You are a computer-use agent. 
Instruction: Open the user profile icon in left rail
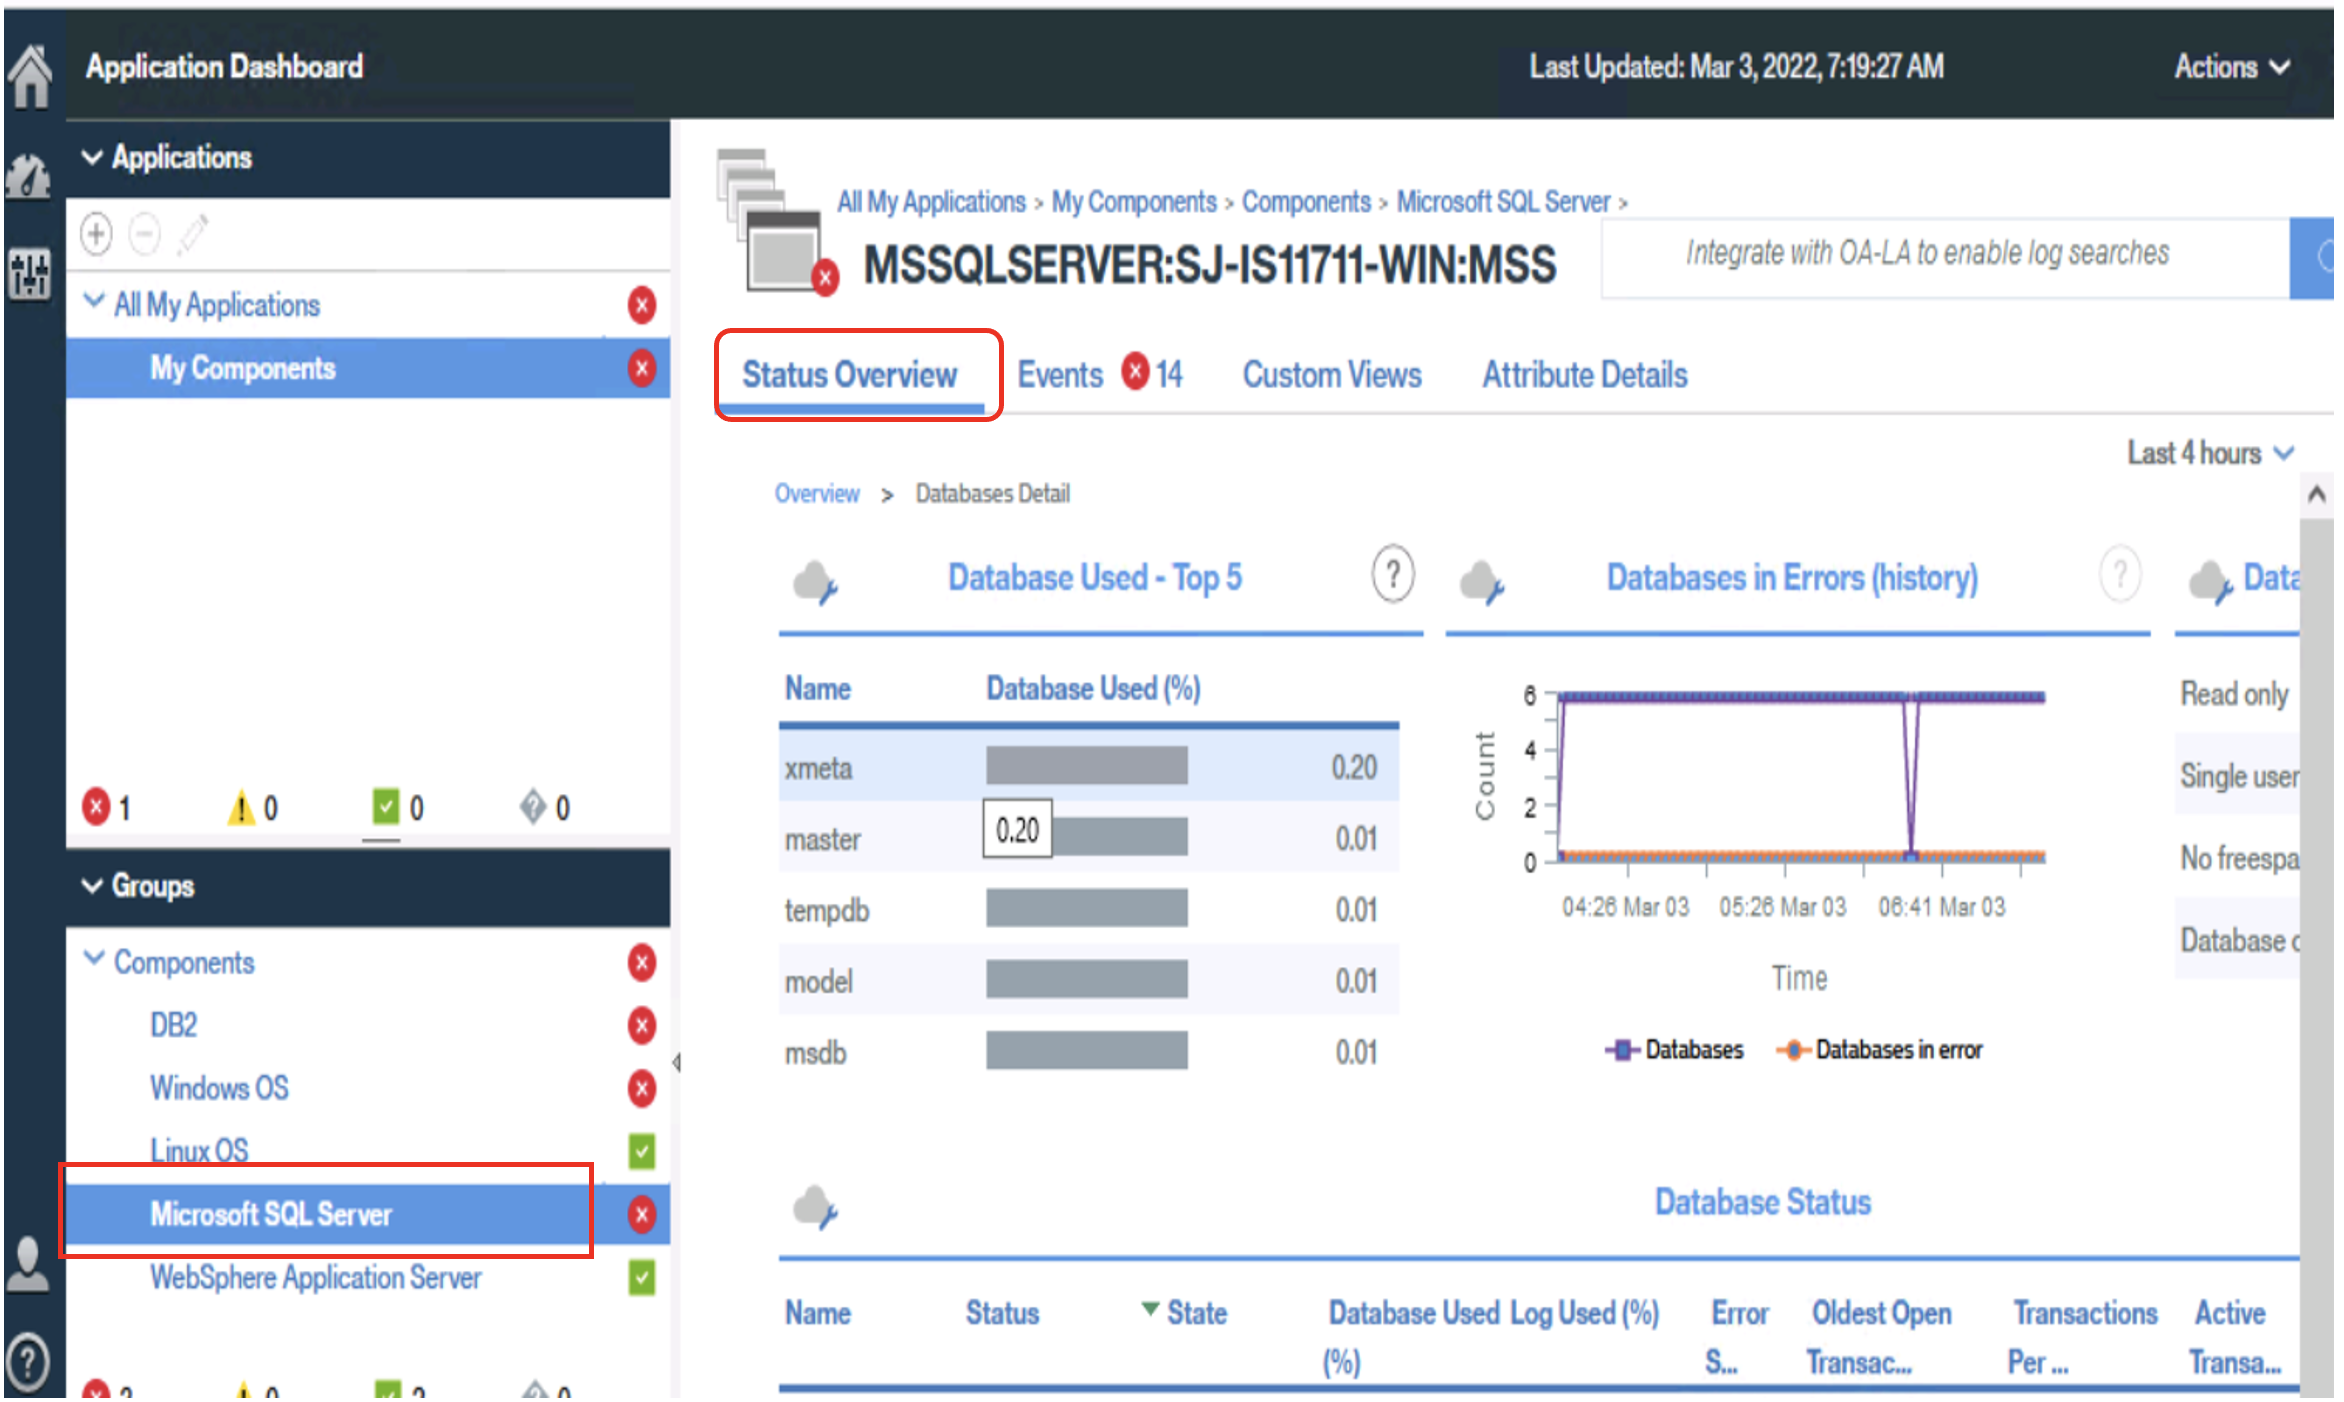27,1264
